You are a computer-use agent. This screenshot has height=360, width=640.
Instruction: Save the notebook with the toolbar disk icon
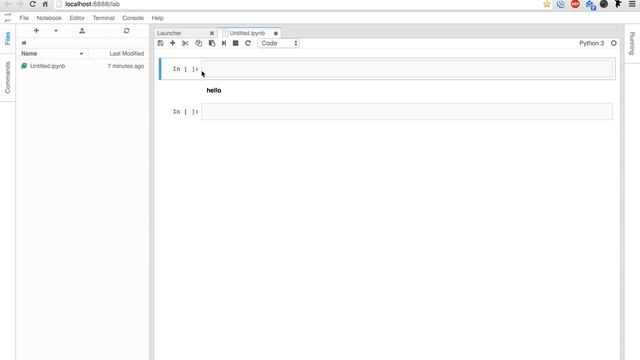tap(160, 43)
